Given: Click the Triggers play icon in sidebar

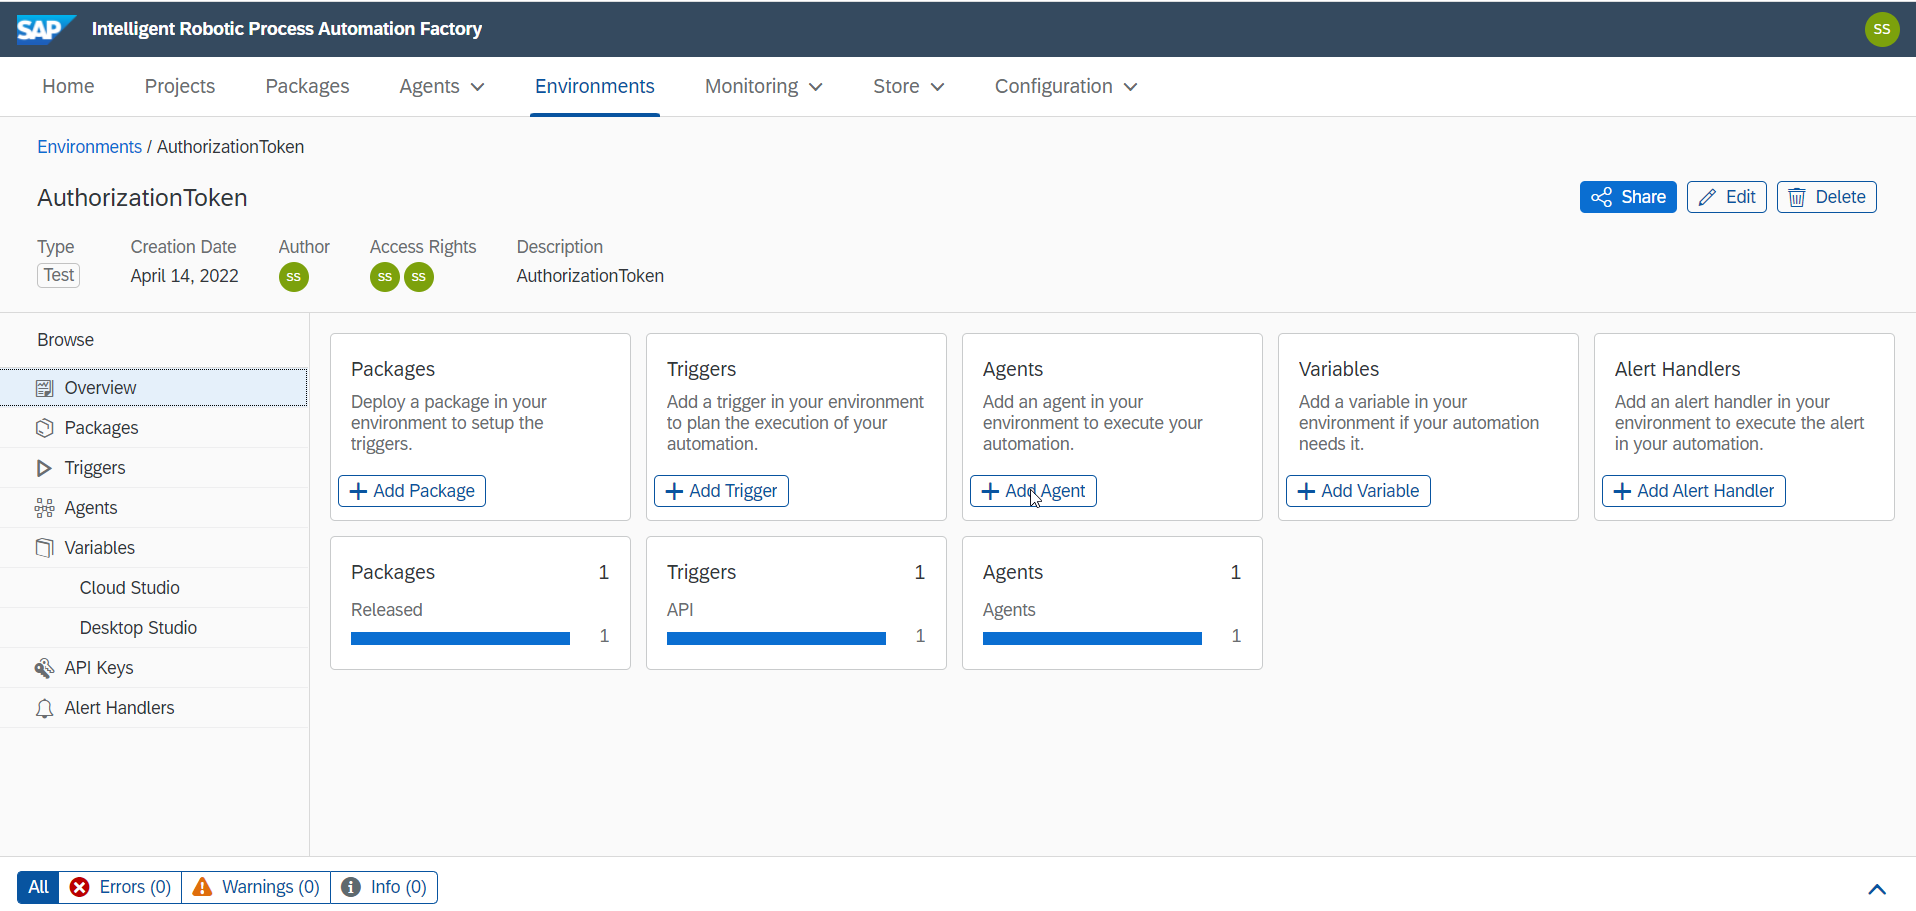Looking at the screenshot, I should point(44,468).
